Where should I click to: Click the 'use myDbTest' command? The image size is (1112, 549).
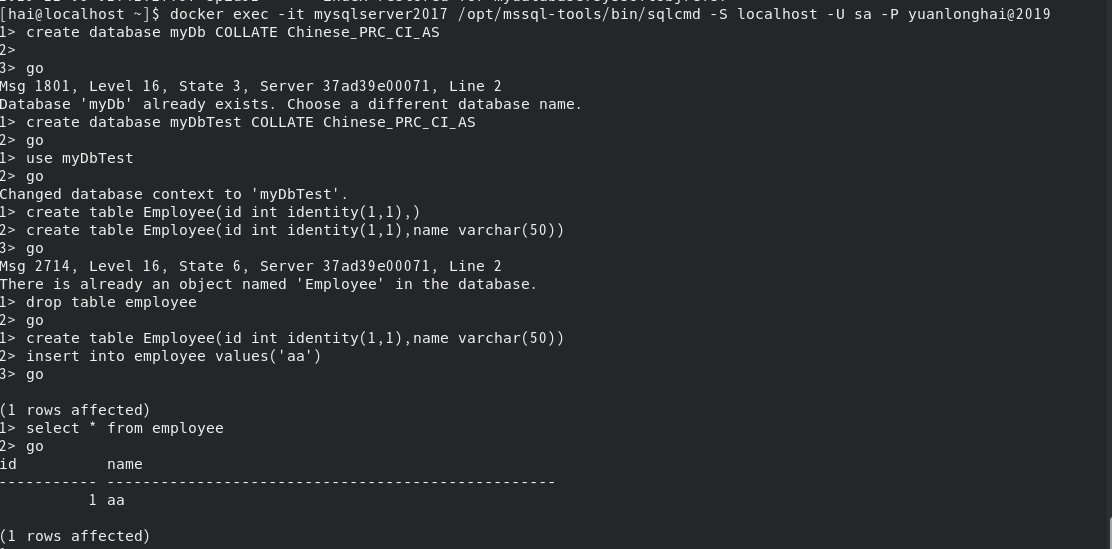pyautogui.click(x=79, y=158)
